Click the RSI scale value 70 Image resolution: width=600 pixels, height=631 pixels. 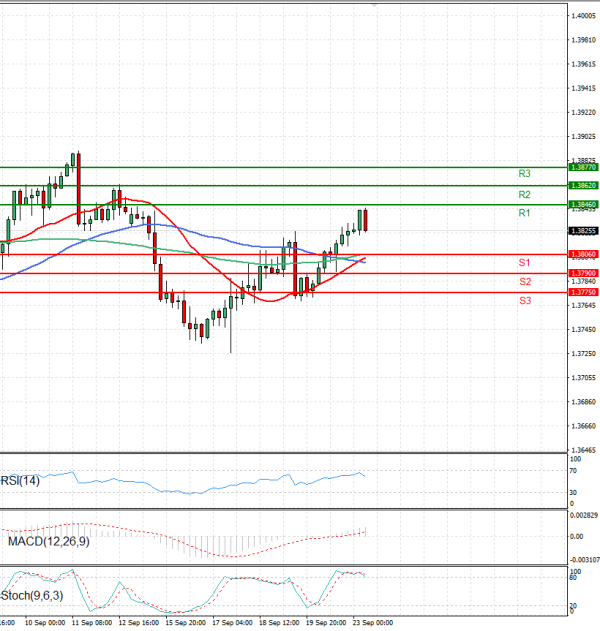point(573,470)
